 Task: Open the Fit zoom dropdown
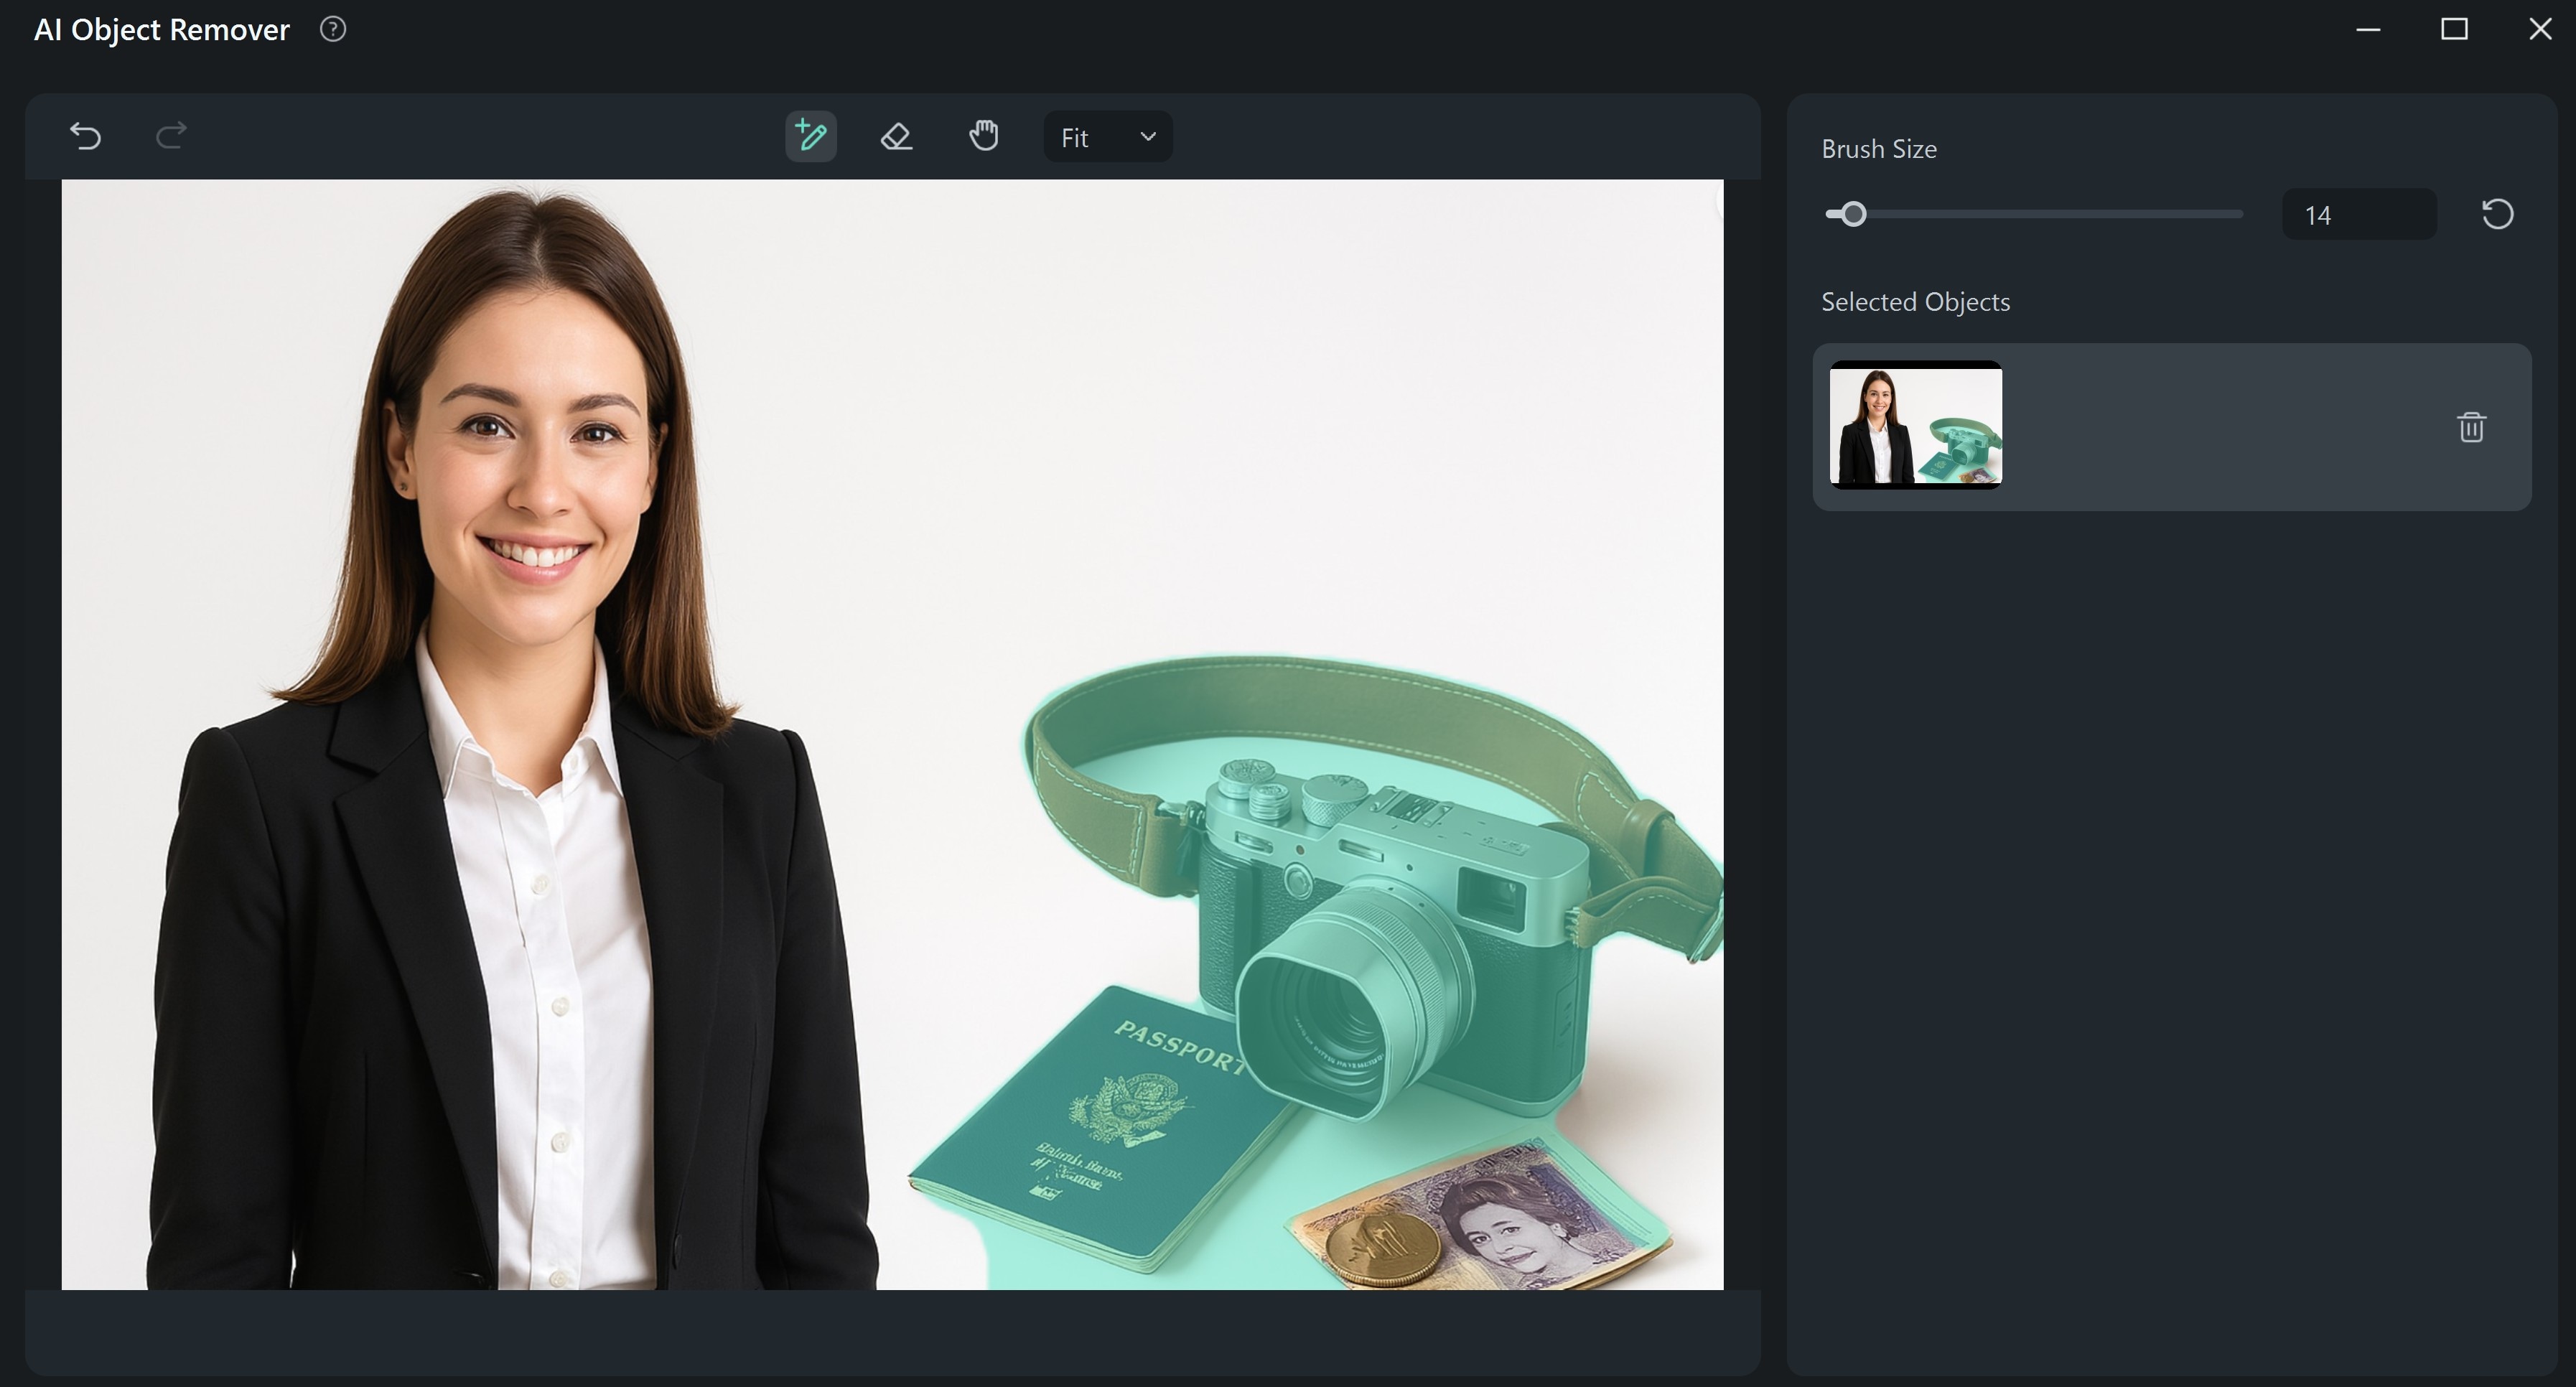point(1108,137)
